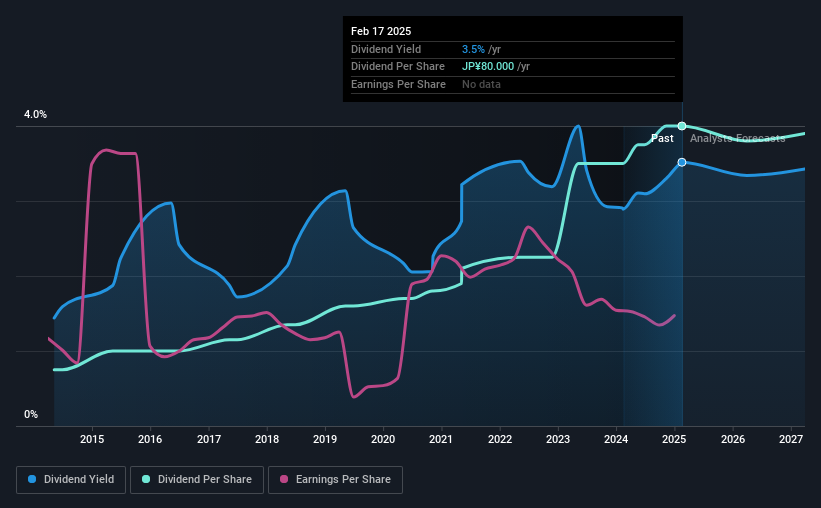Image resolution: width=821 pixels, height=508 pixels.
Task: Click the 2025 x-axis label
Action: [x=674, y=439]
